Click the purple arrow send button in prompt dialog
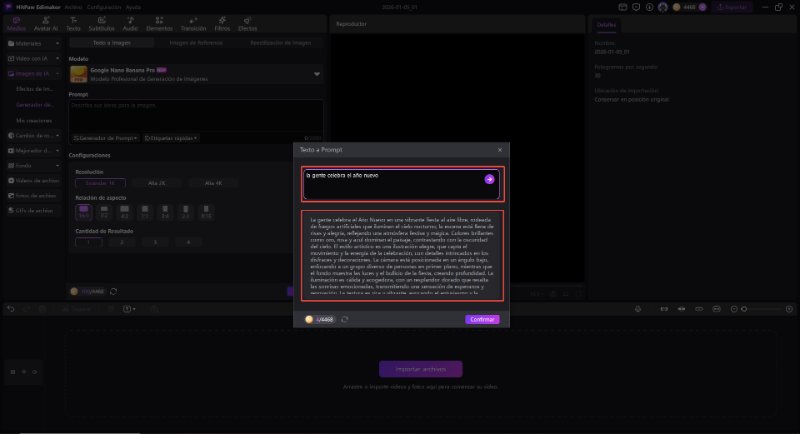The image size is (800, 434). point(490,179)
